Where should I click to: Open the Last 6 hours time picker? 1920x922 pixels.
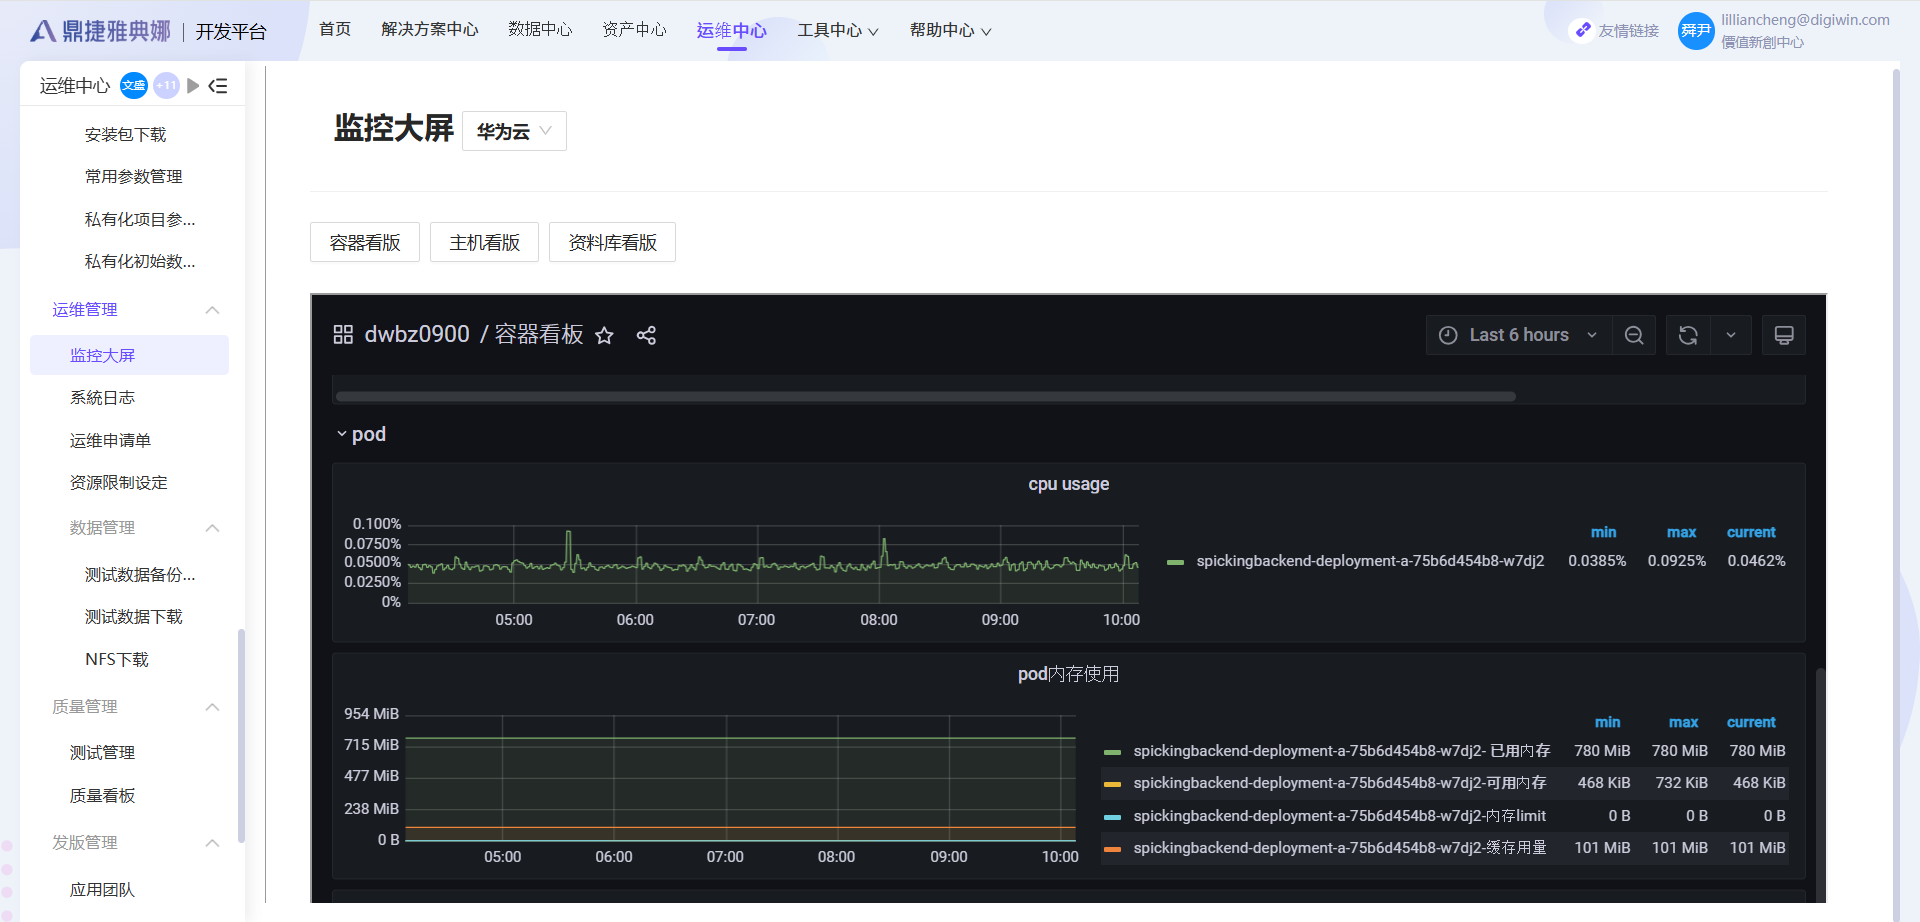point(1518,336)
